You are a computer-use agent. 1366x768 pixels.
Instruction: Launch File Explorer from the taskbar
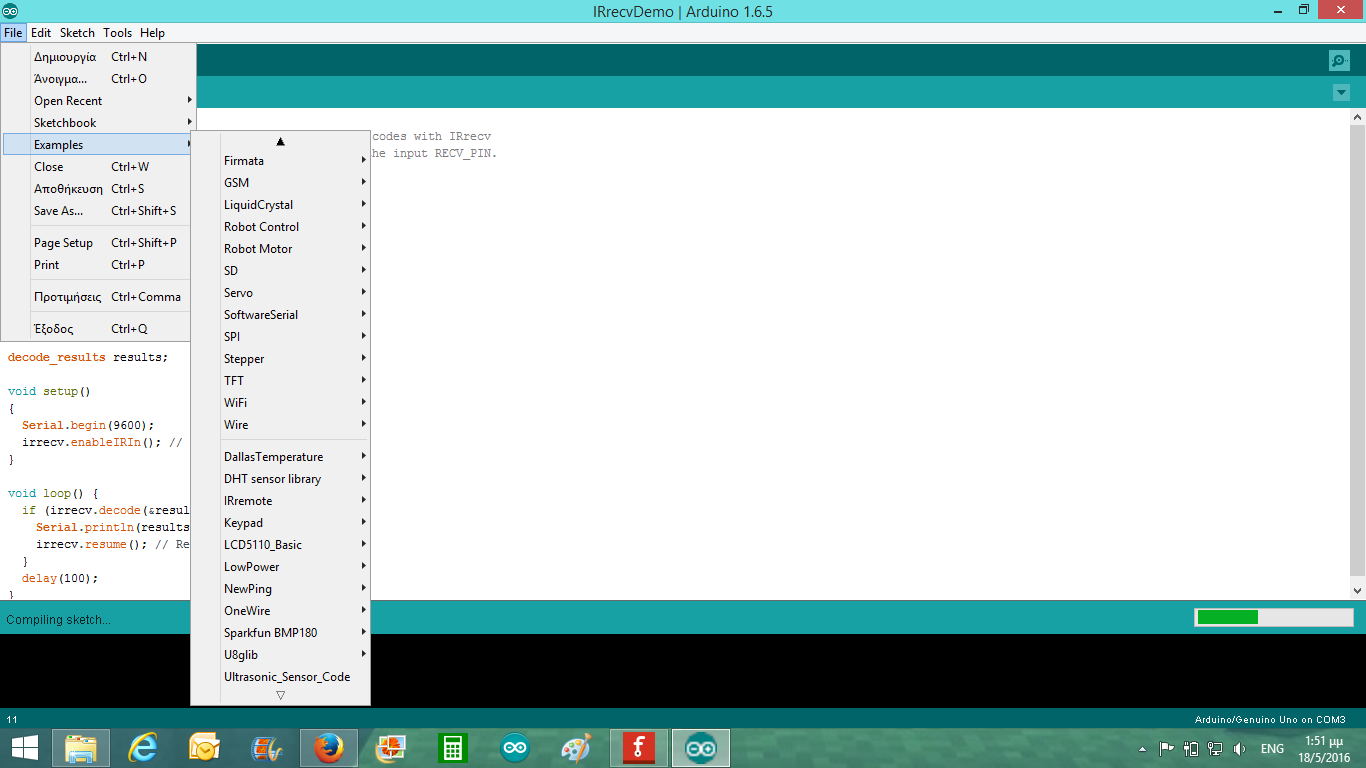pyautogui.click(x=81, y=748)
